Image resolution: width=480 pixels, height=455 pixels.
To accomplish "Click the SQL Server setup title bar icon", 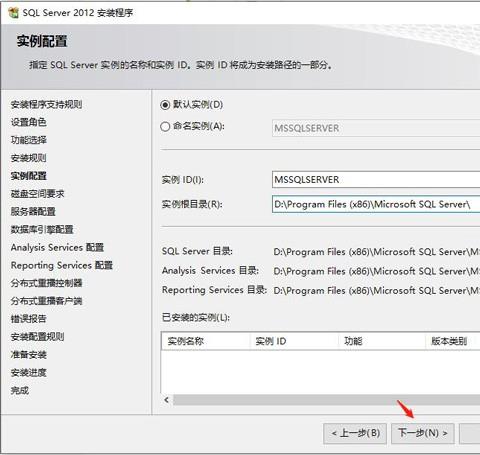I will 14,13.
